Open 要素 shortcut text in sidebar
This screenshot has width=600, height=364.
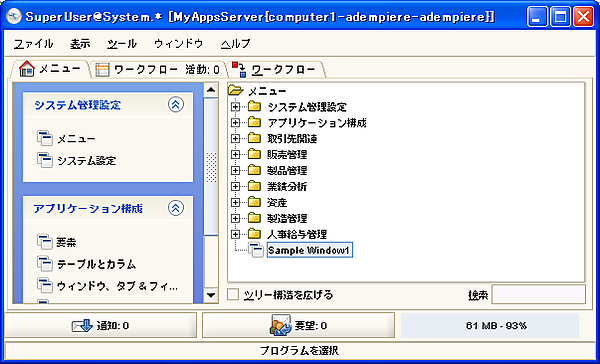(x=67, y=242)
